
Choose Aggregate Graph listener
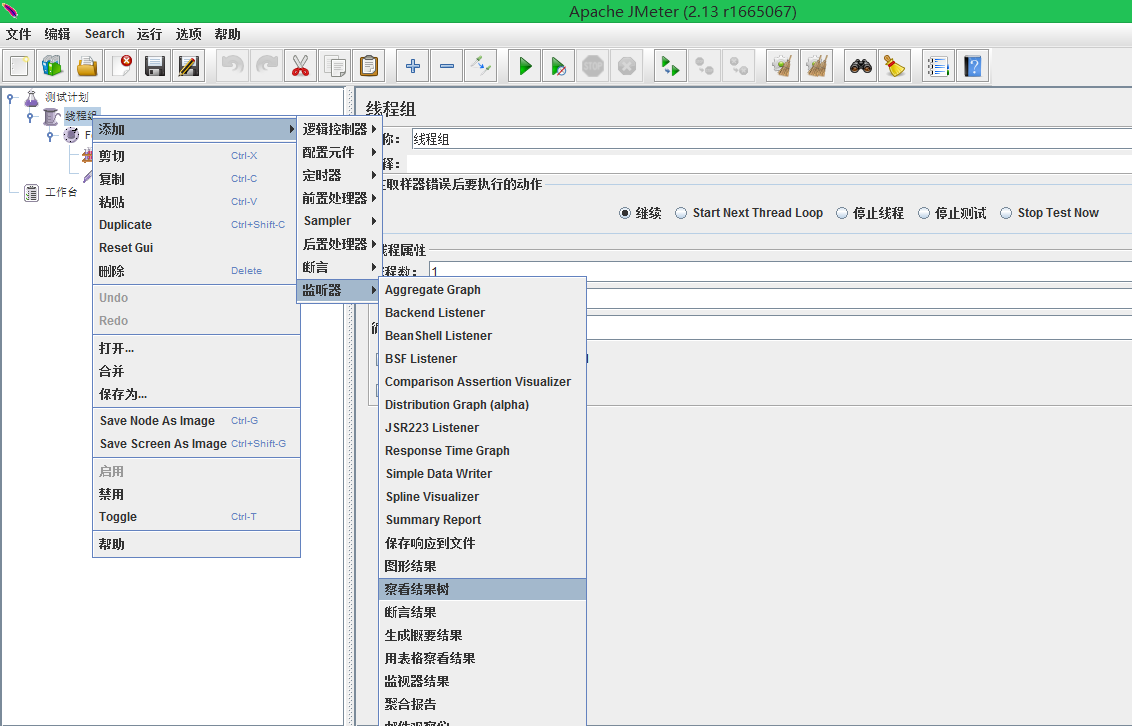point(482,289)
